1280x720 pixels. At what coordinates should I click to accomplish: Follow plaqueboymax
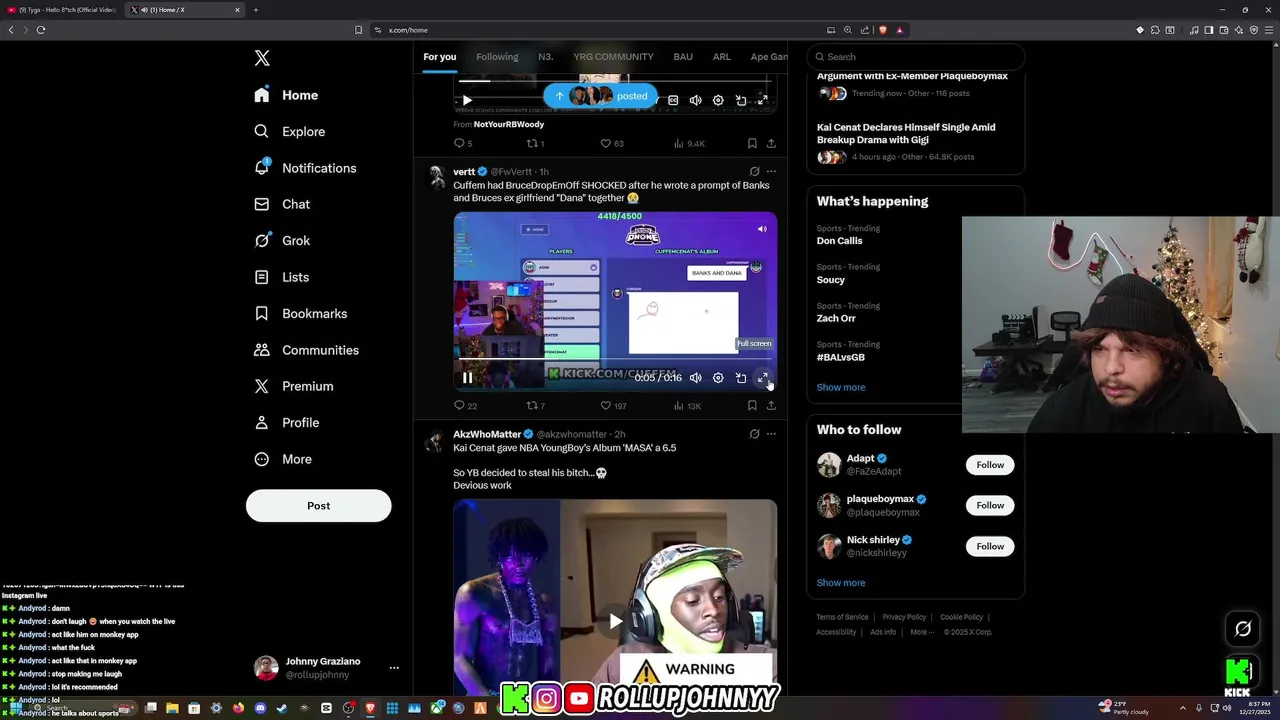coord(990,506)
